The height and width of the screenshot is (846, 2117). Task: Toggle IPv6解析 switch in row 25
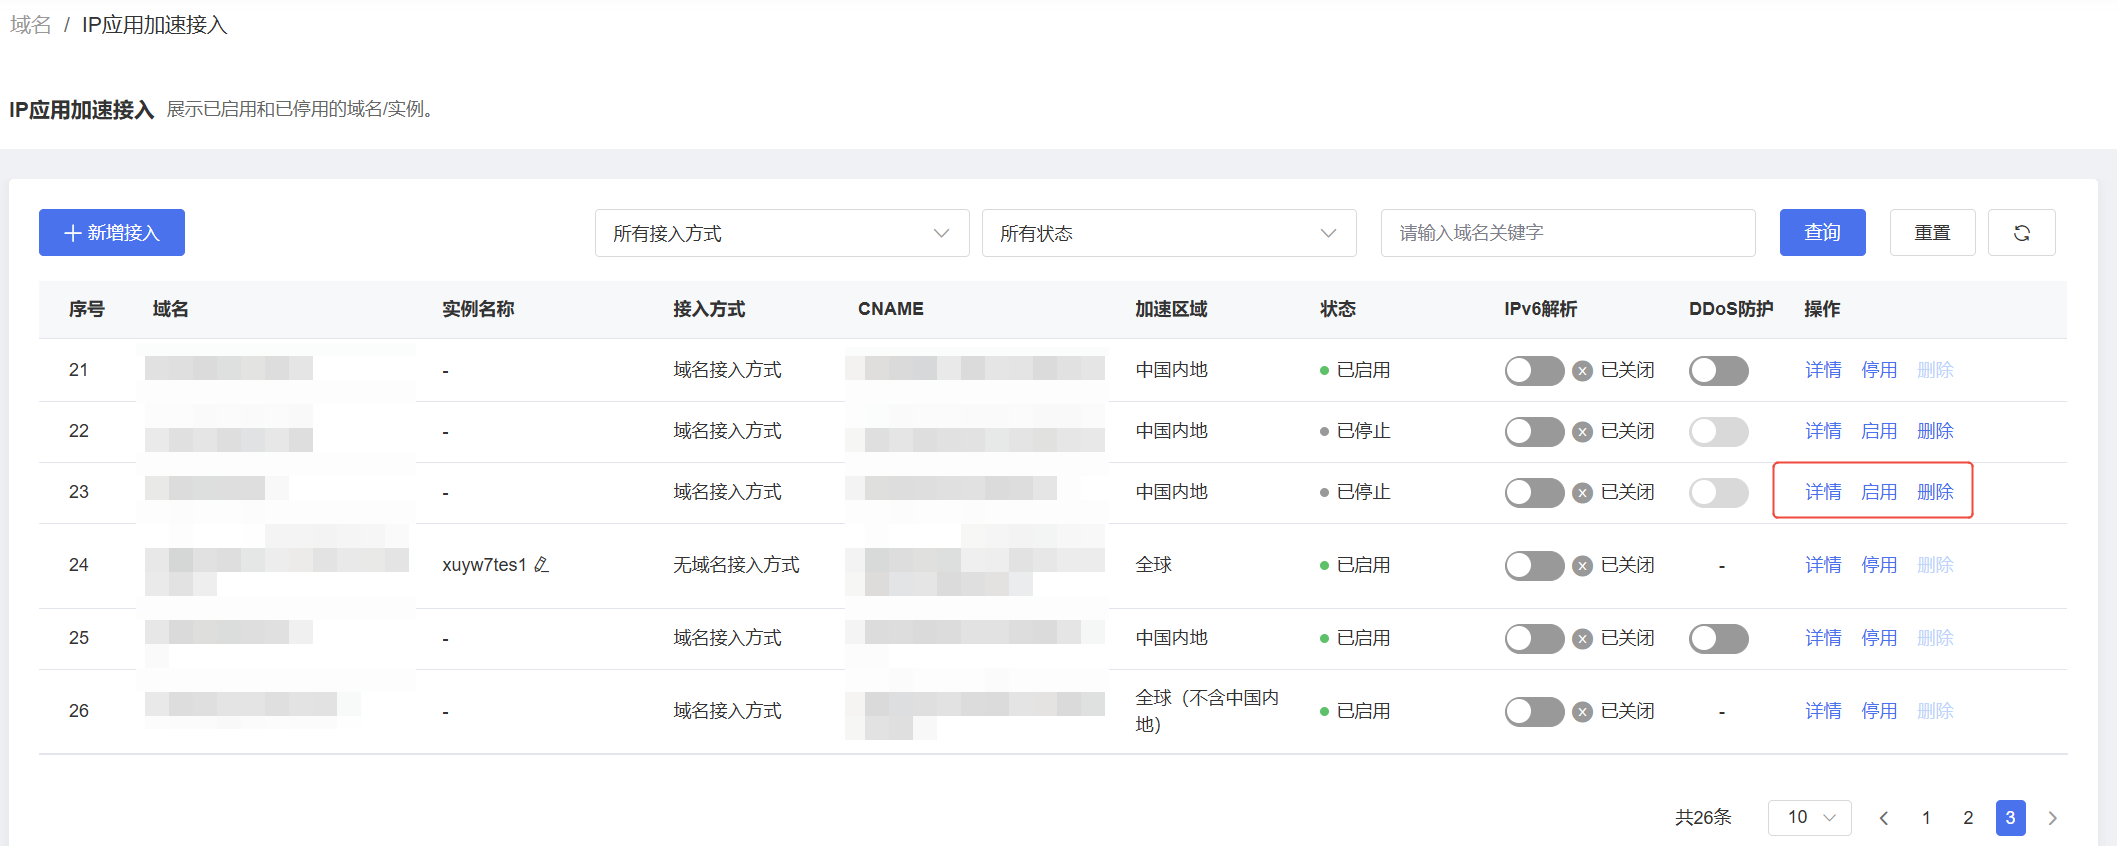click(1534, 639)
